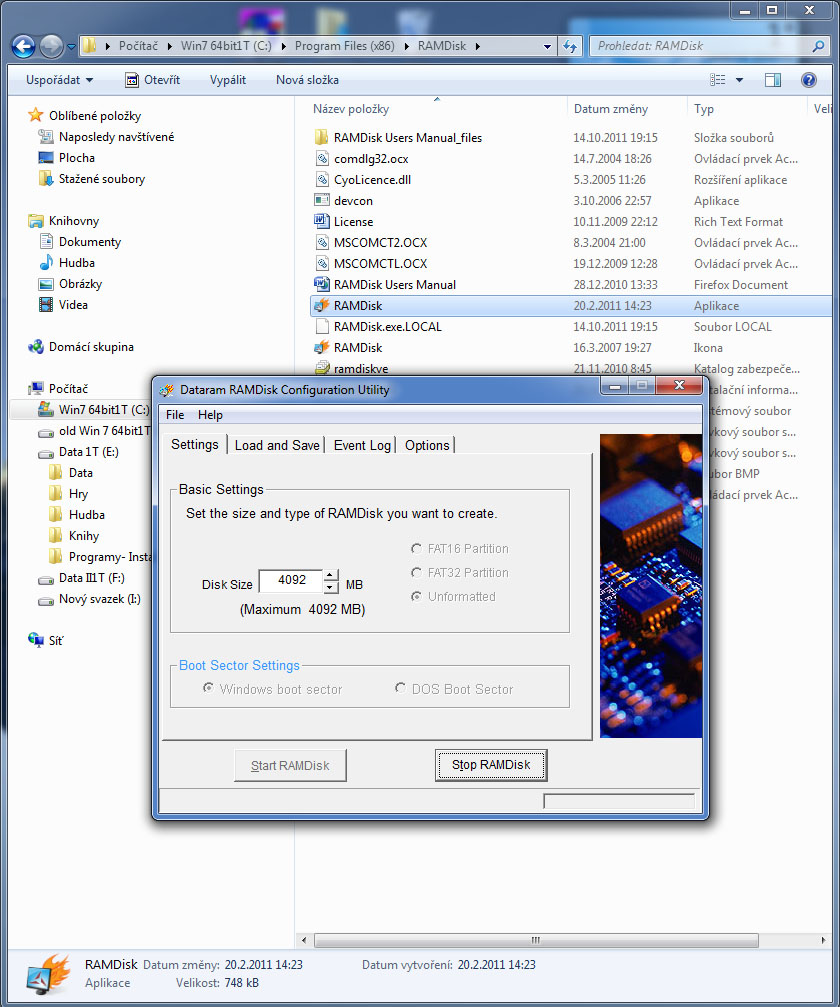Viewport: 840px width, 1007px height.
Task: Open Stažené soubory in favorites
Action: [91, 179]
